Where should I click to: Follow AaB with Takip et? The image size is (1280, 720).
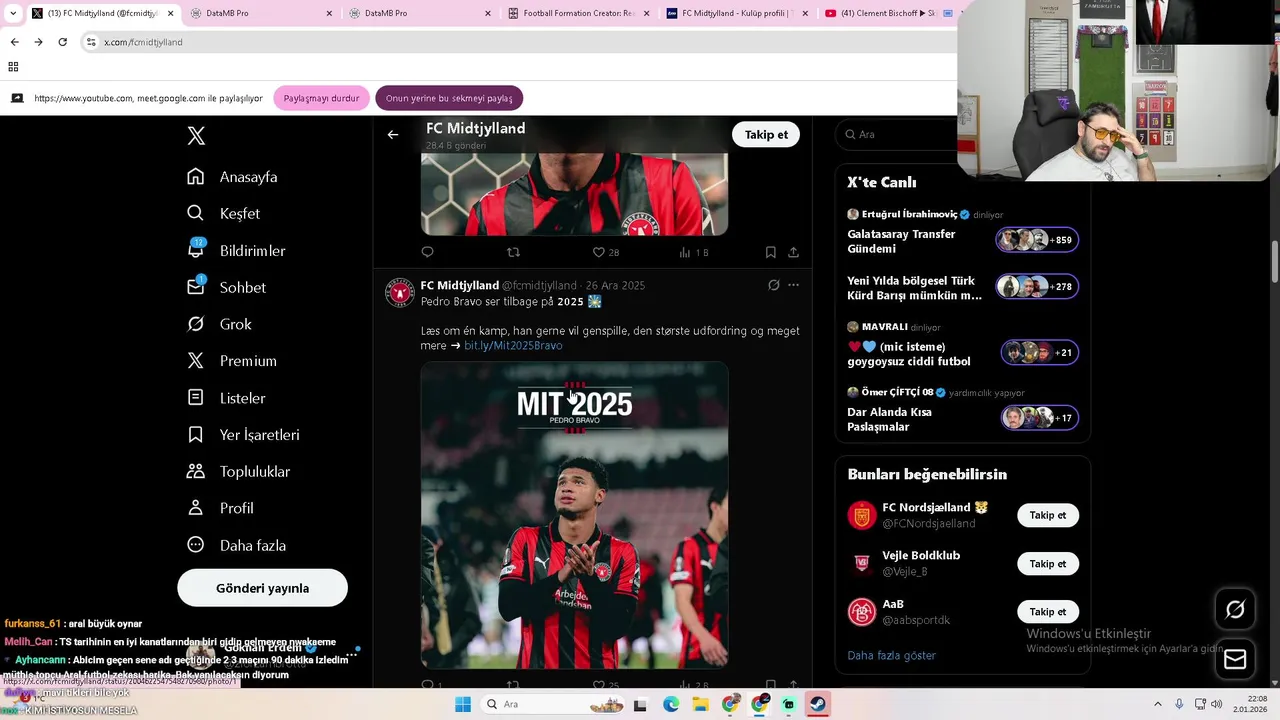(1048, 611)
